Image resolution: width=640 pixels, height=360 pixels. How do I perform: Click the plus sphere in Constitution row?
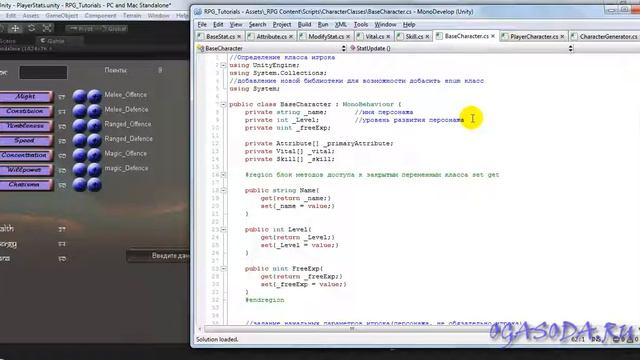(x=94, y=111)
